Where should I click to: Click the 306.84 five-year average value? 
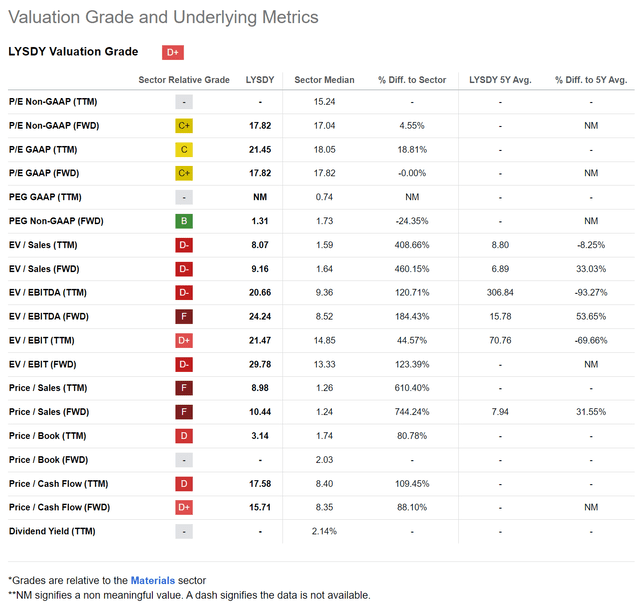coord(500,292)
